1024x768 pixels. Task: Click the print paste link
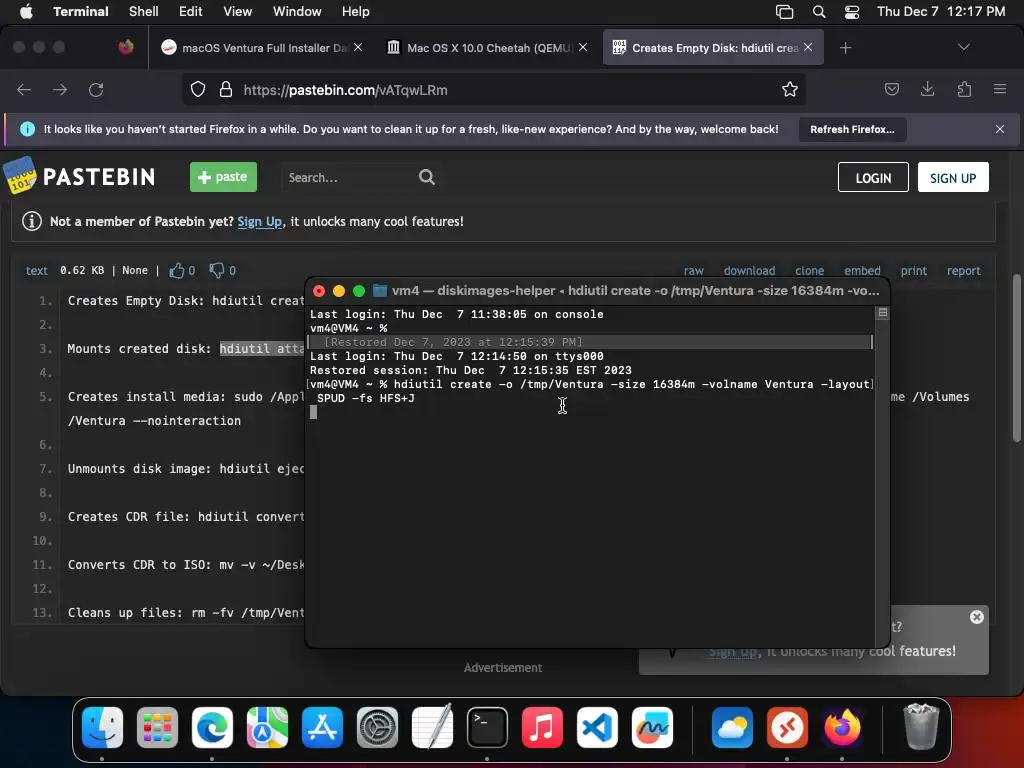pos(914,270)
